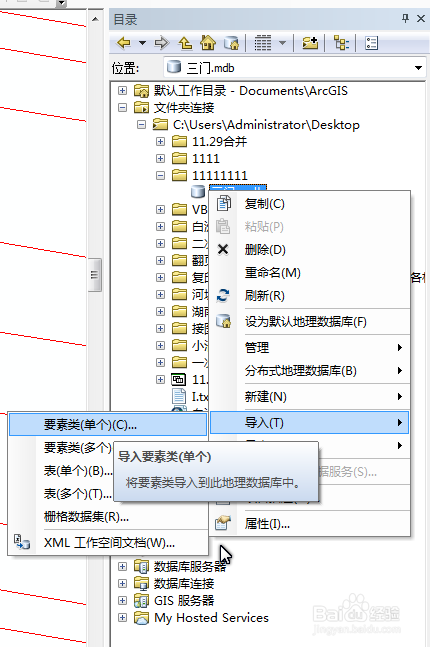Click the view grid icon in toolbar
Viewport: 430px width, 647px height.
(263, 43)
